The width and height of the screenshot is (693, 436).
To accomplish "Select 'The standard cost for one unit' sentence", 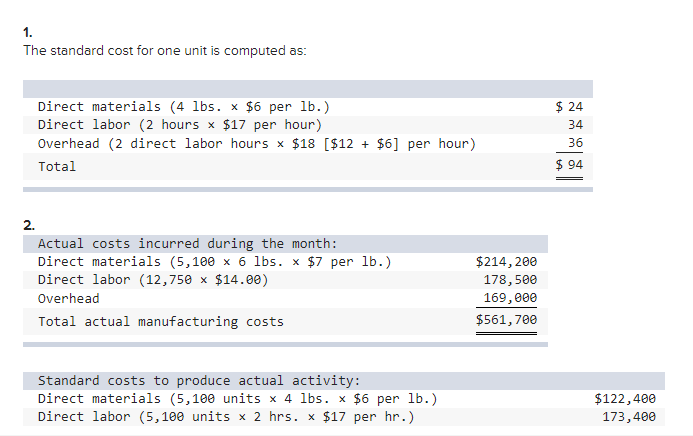I will point(165,51).
